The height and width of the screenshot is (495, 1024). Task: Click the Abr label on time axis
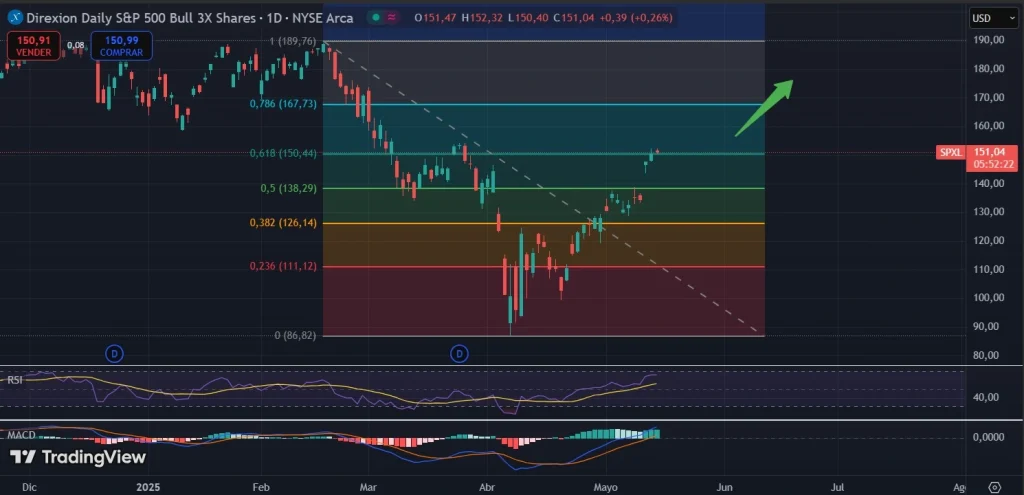tap(487, 487)
